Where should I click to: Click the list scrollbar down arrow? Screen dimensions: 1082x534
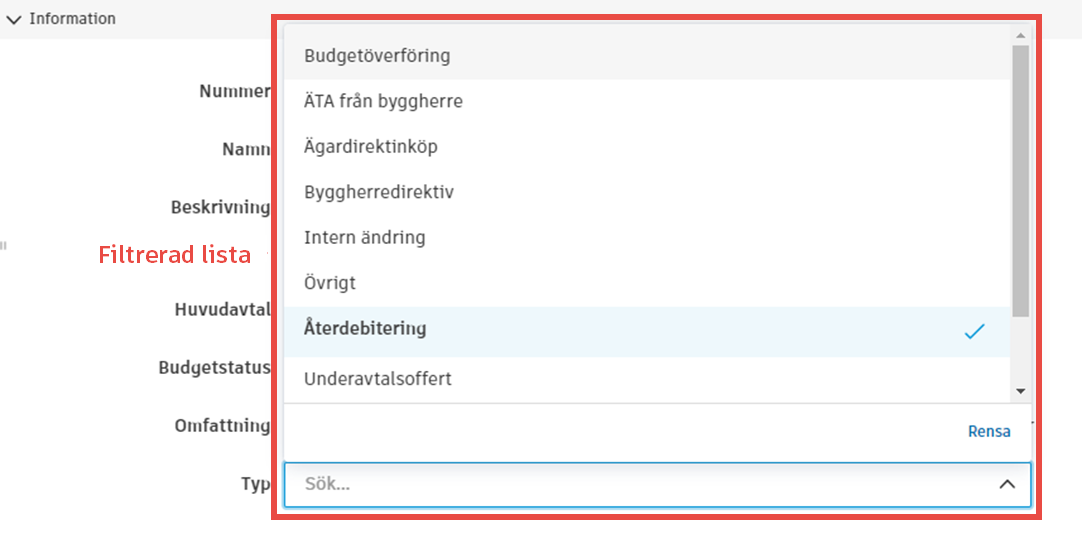(x=1020, y=391)
